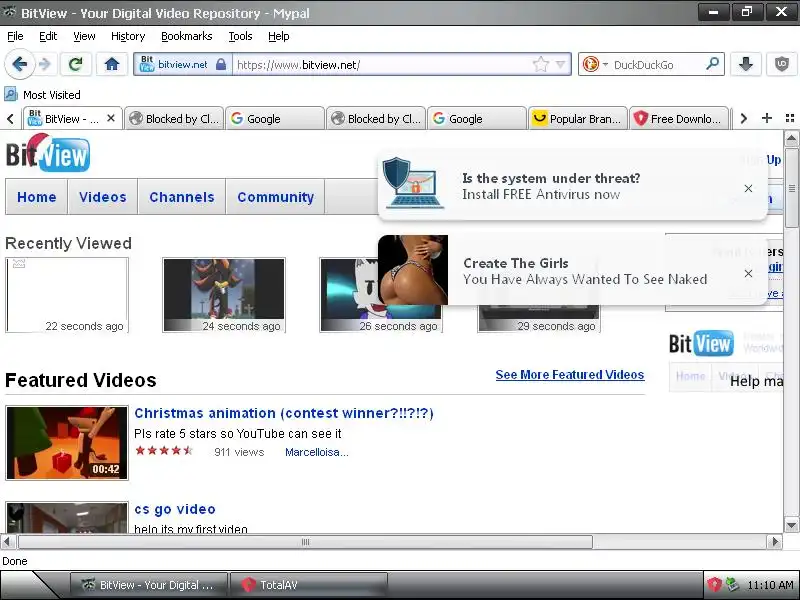The width and height of the screenshot is (800, 600).
Task: Open Christmas animation video thumbnail
Action: click(67, 443)
